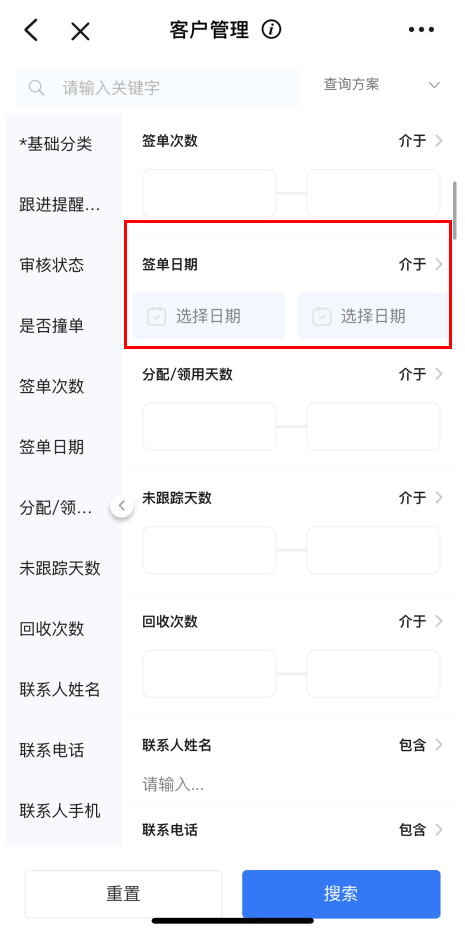The width and height of the screenshot is (465, 931).
Task: Open the info icon beside 客户管理
Action: tap(271, 29)
